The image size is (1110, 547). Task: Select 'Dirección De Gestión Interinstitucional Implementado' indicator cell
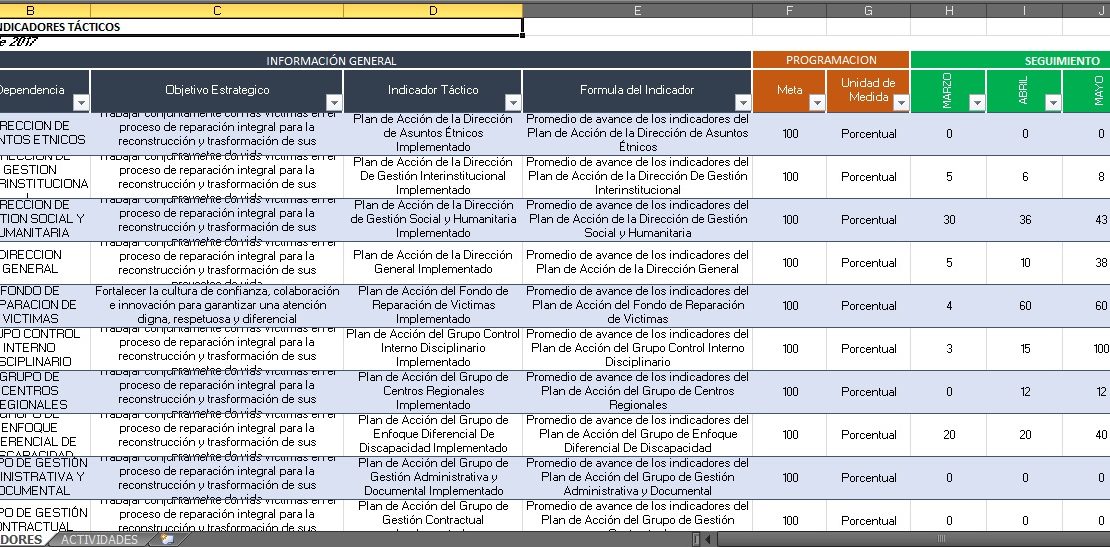(x=433, y=177)
